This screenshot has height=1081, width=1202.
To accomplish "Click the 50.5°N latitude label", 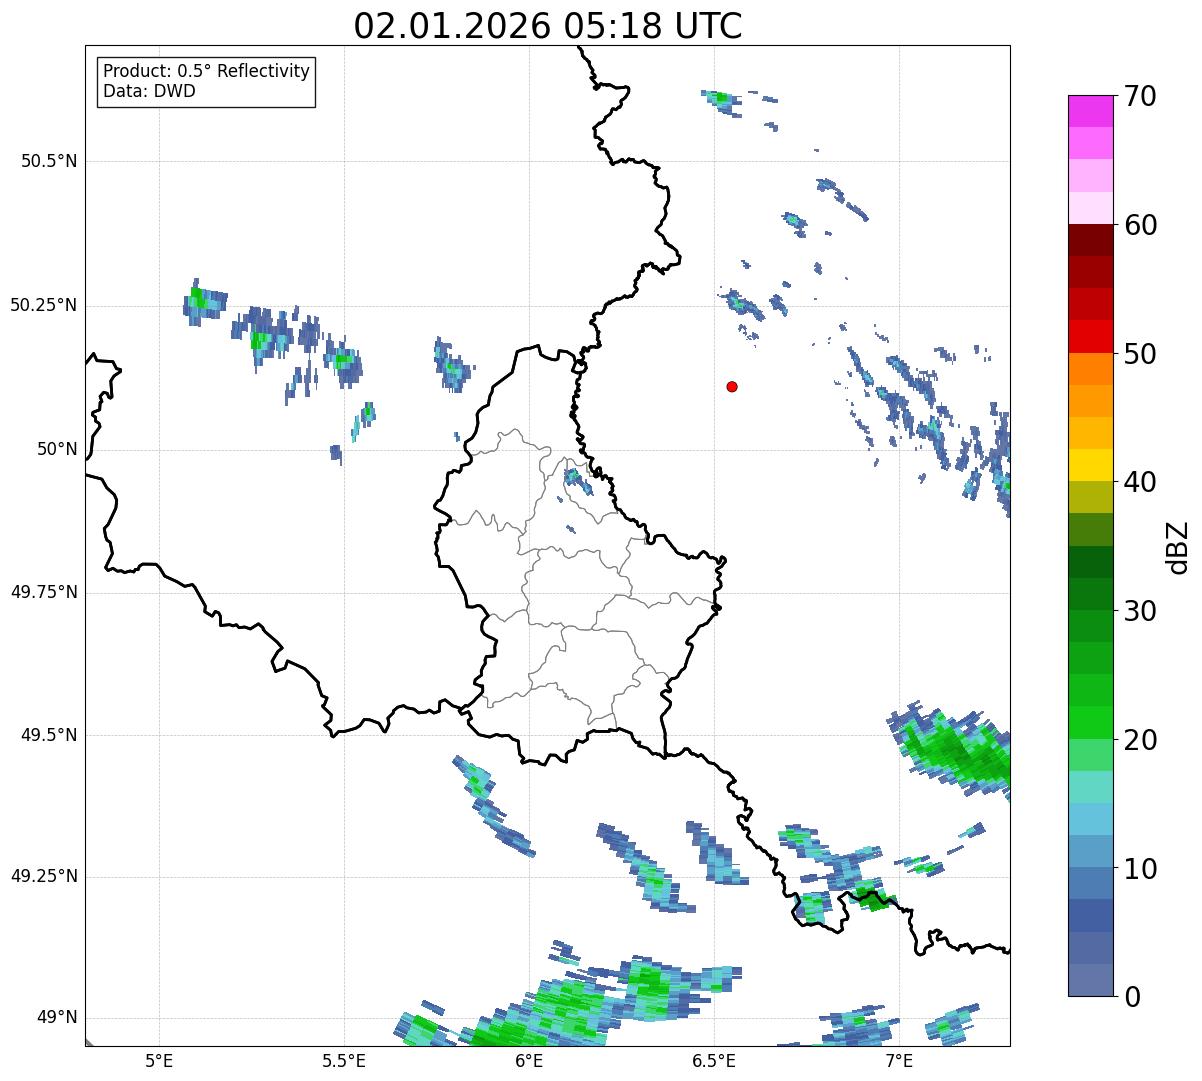I will 49,161.
